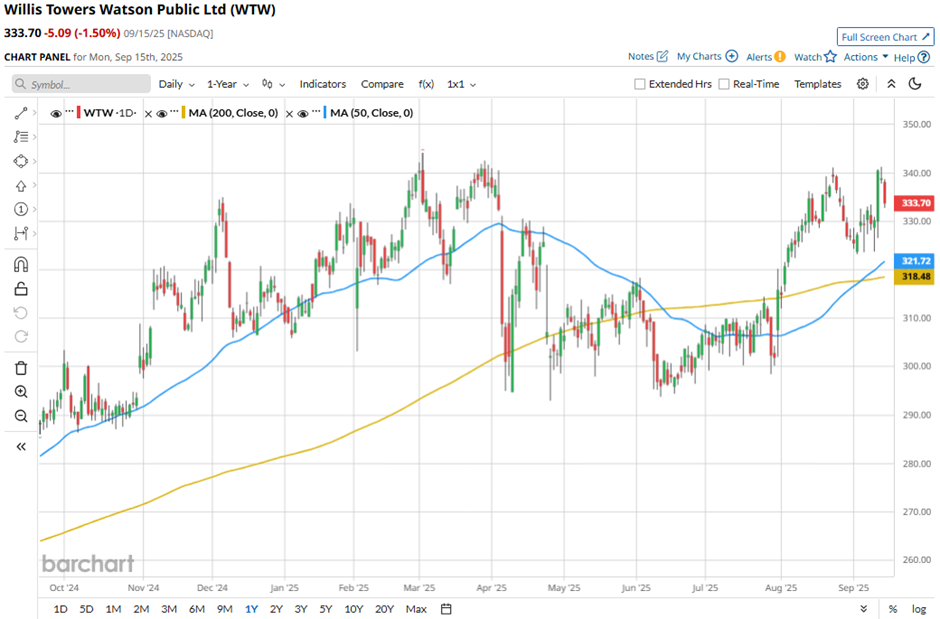Select the trend line drawing tool
Viewport: 940px width, 619px height.
pos(21,113)
